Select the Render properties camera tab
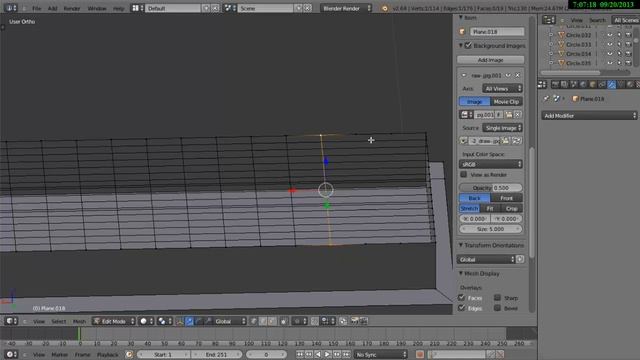Image resolution: width=640 pixels, height=360 pixels. click(555, 84)
